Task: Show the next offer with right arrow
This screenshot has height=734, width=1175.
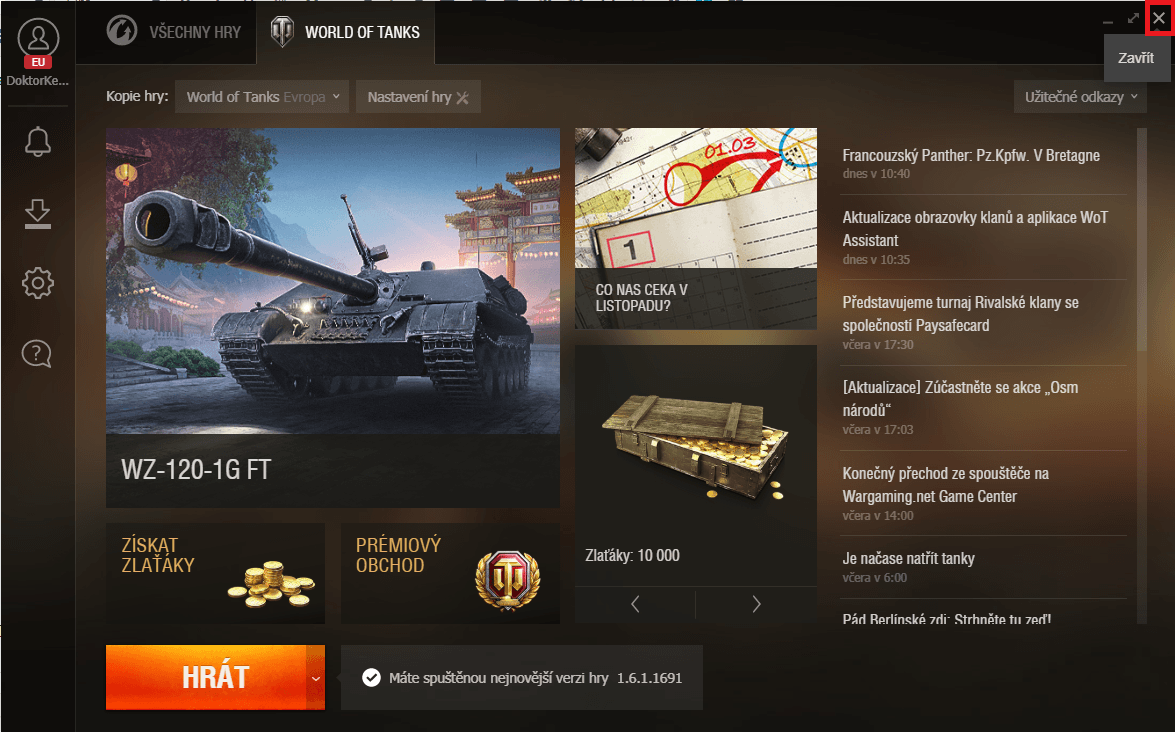Action: tap(756, 604)
